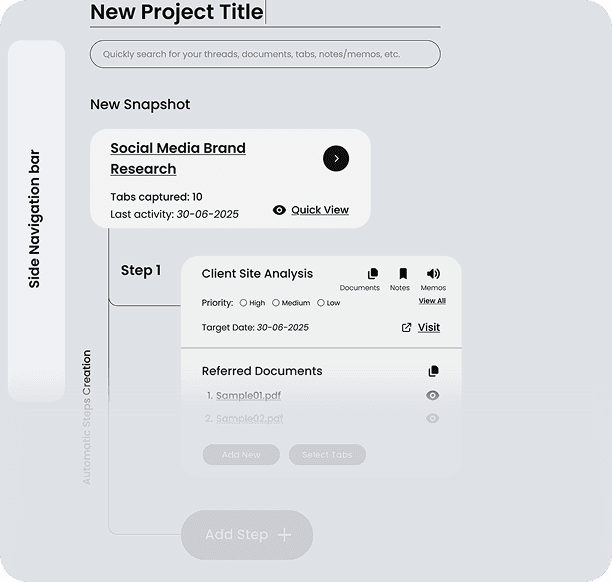Open the Documents icon in Client Site Analysis
The image size is (612, 582).
click(x=373, y=274)
